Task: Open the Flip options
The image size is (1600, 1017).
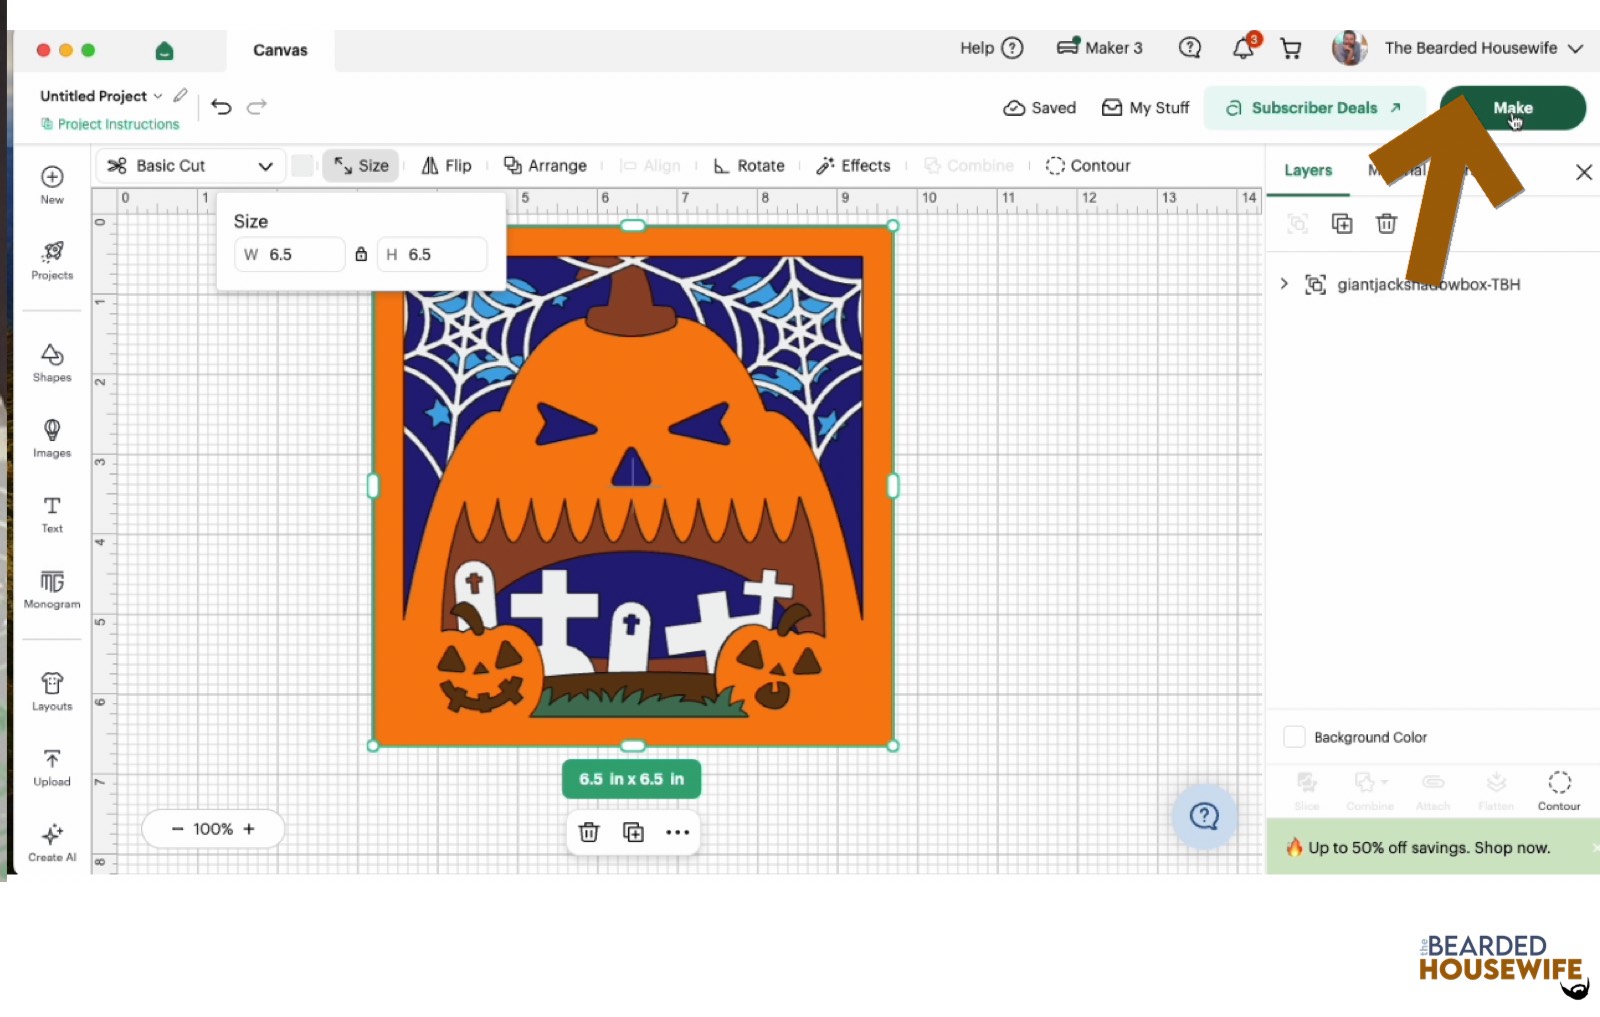Action: (446, 166)
